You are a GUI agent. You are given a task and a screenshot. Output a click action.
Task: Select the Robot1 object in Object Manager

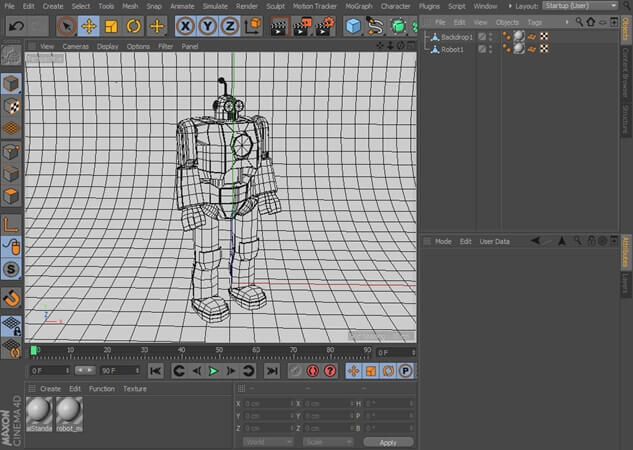point(452,50)
